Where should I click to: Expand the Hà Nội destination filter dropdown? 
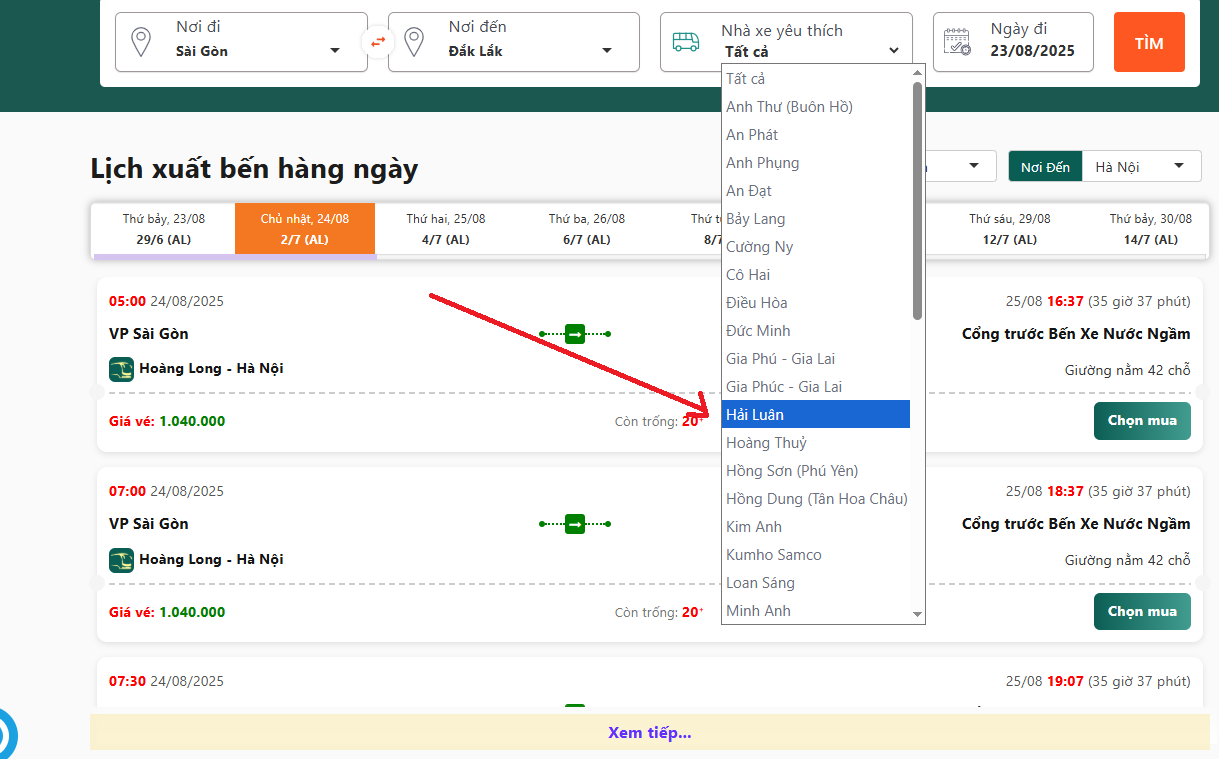click(x=1180, y=166)
